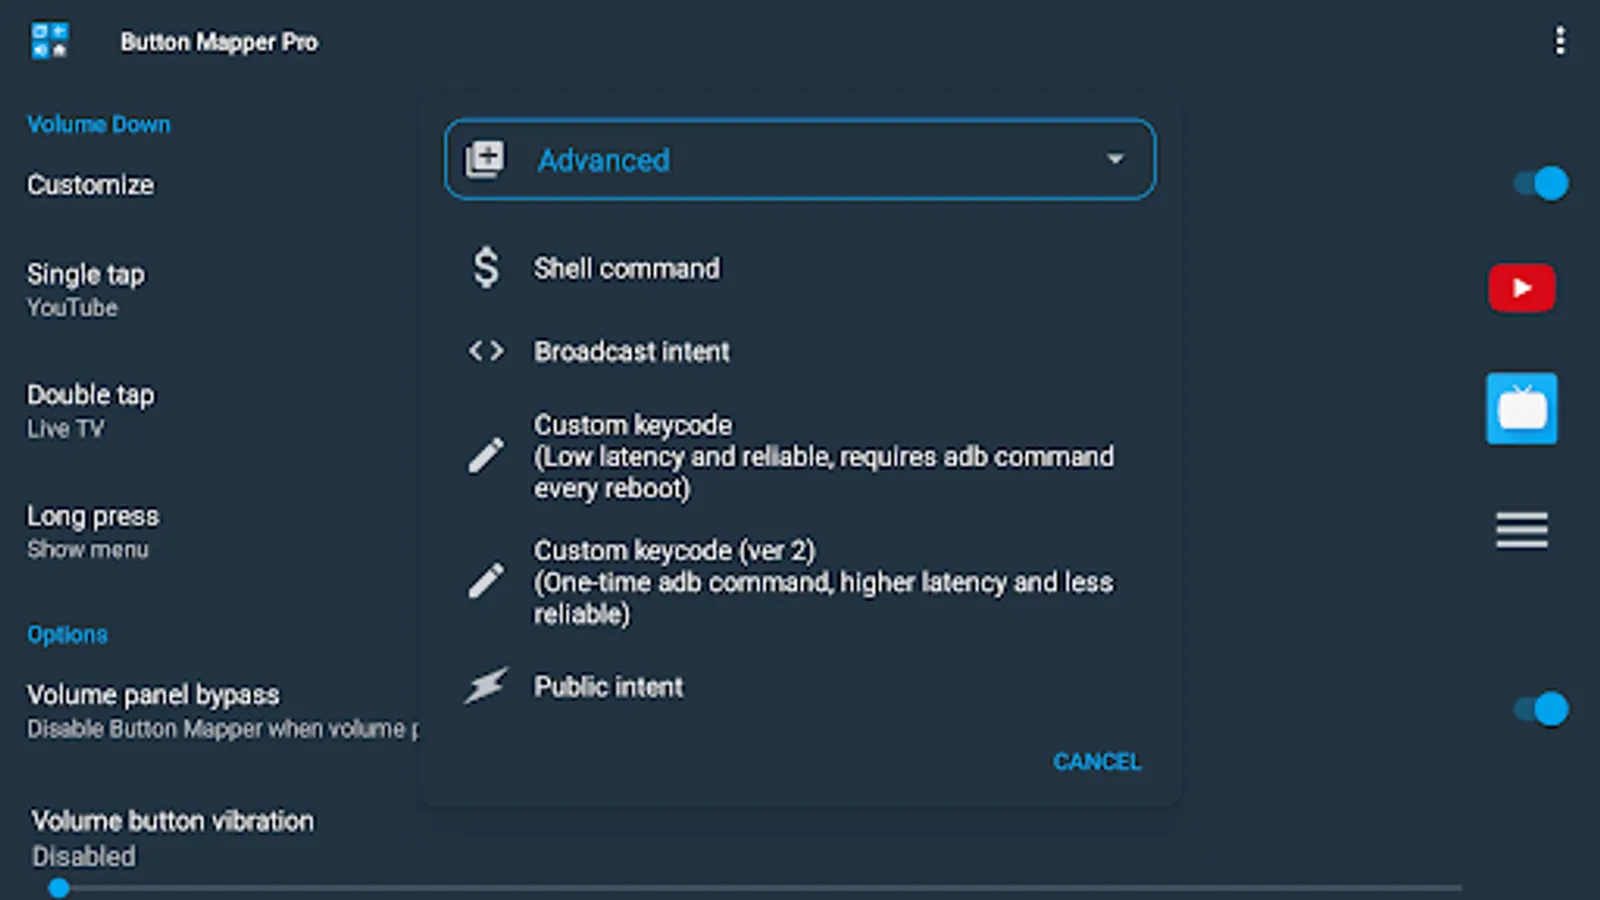Click the Broadcast intent code icon
Viewport: 1600px width, 900px height.
point(485,351)
